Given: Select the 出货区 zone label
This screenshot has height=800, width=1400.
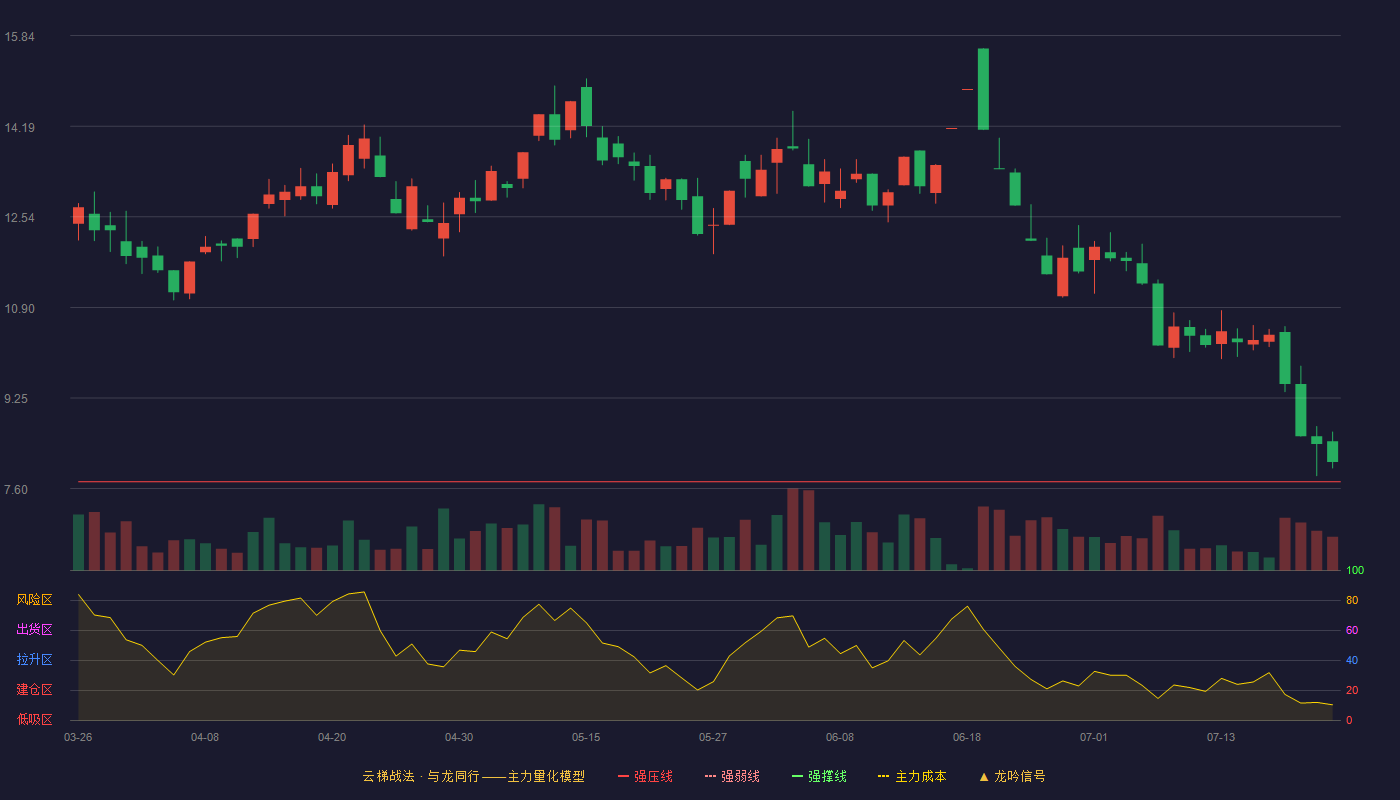Looking at the screenshot, I should click(x=34, y=630).
